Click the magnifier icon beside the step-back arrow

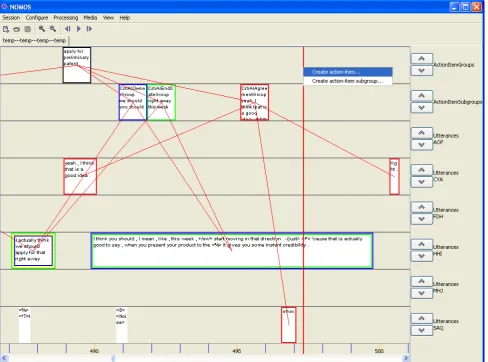[53, 29]
